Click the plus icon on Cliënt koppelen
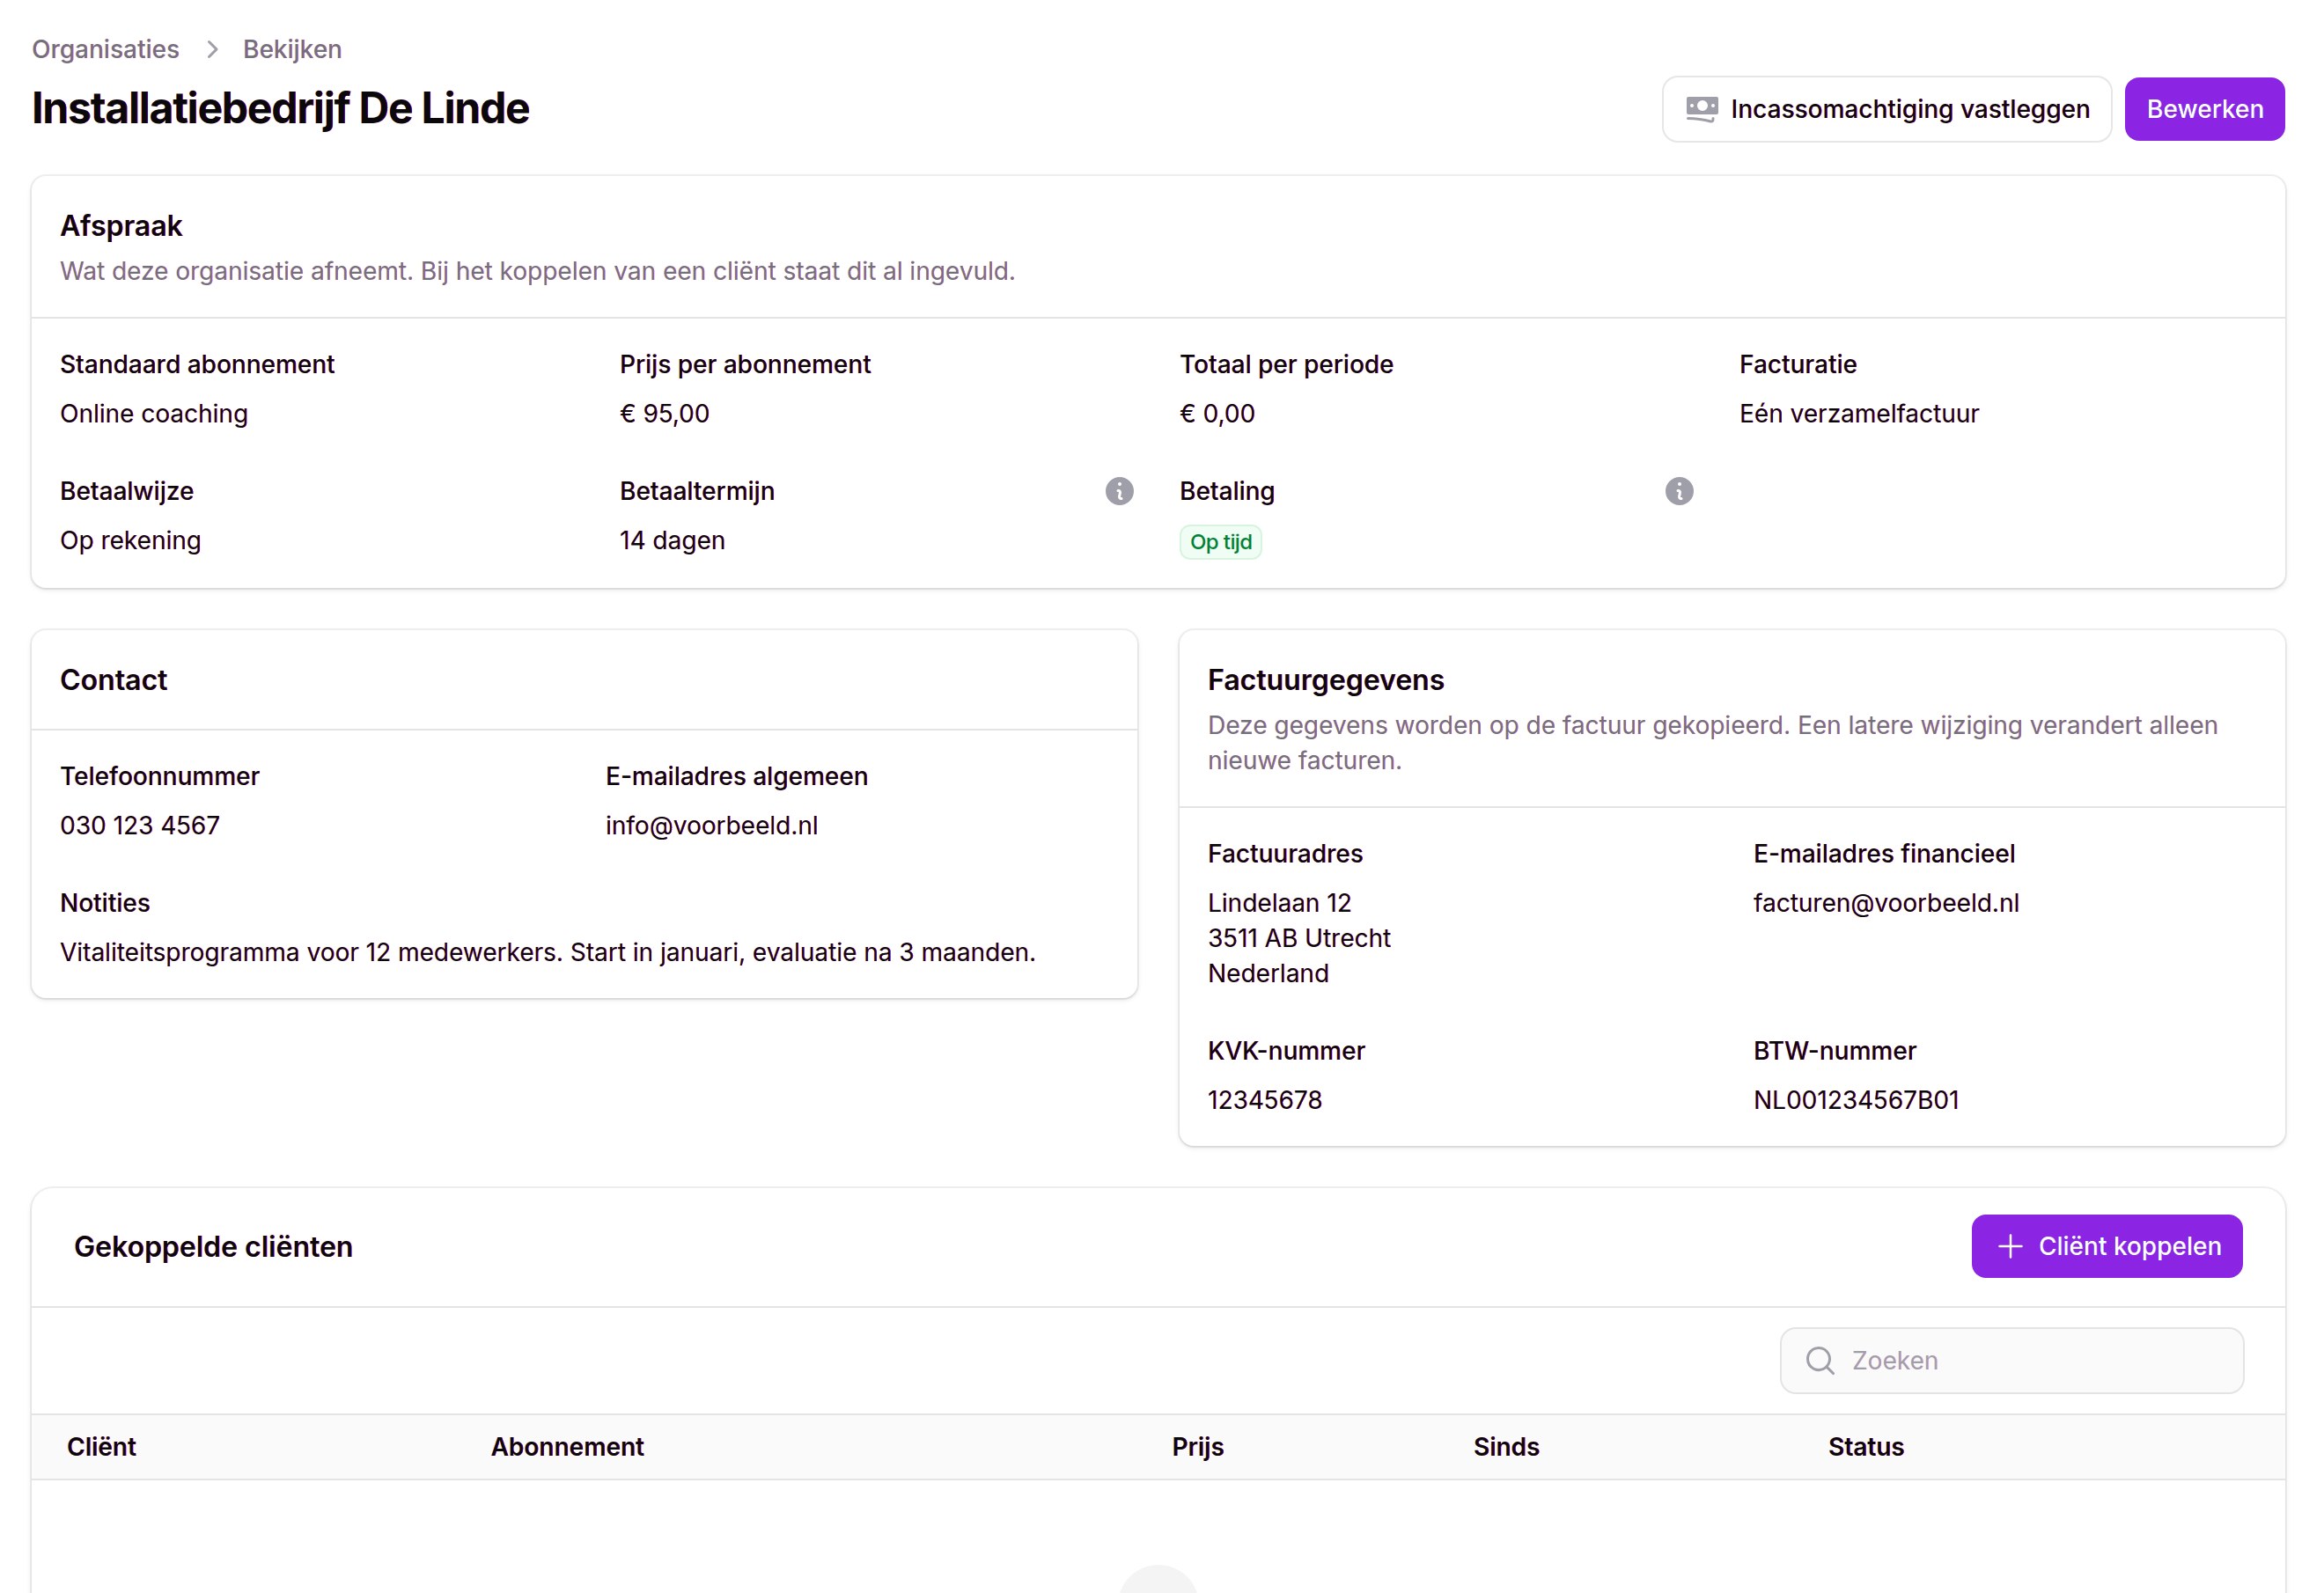 click(x=2010, y=1246)
